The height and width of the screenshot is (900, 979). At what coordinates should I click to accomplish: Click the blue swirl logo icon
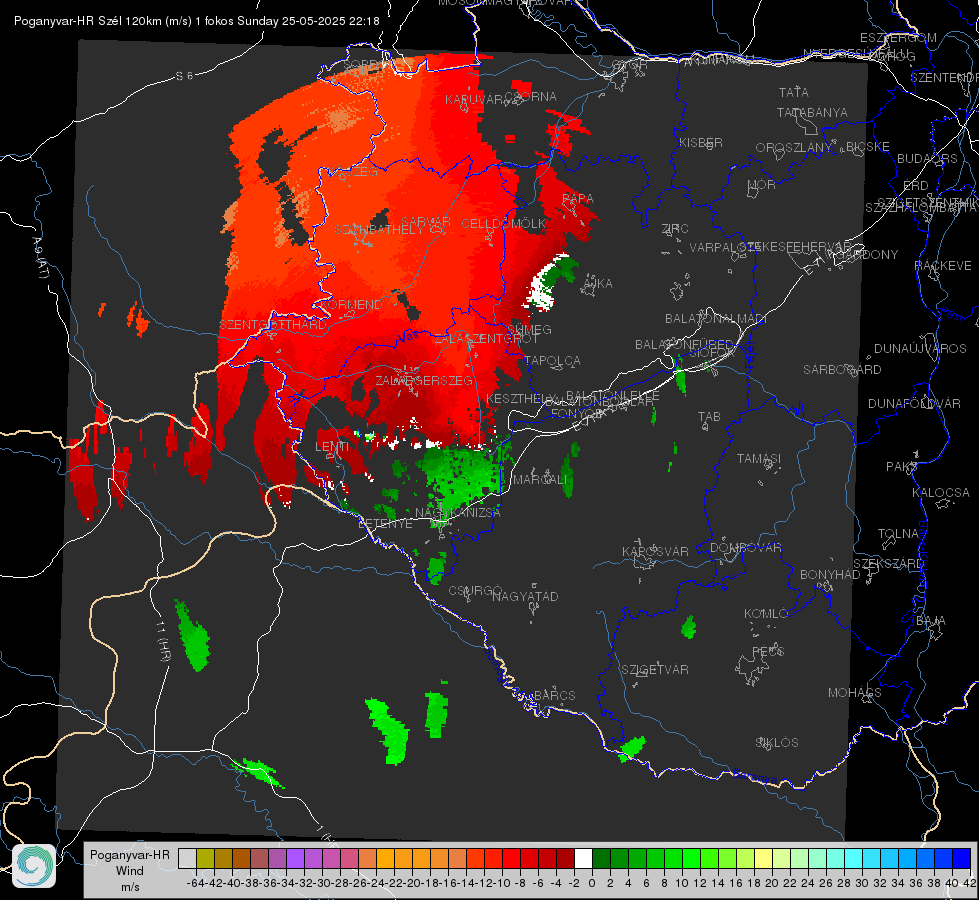(34, 866)
